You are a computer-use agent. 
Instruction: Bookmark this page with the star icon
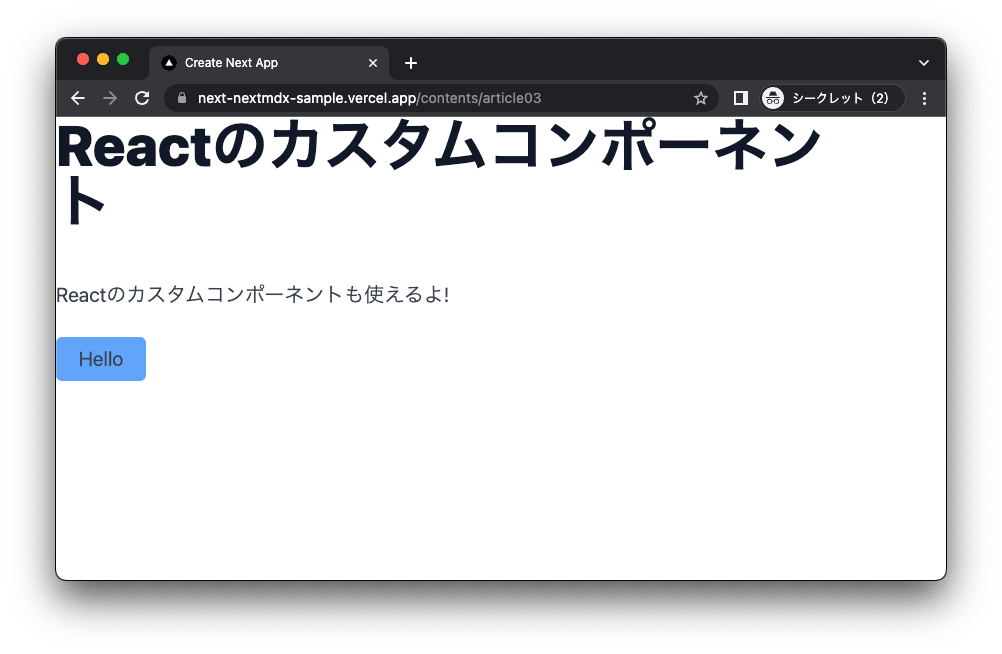point(701,98)
